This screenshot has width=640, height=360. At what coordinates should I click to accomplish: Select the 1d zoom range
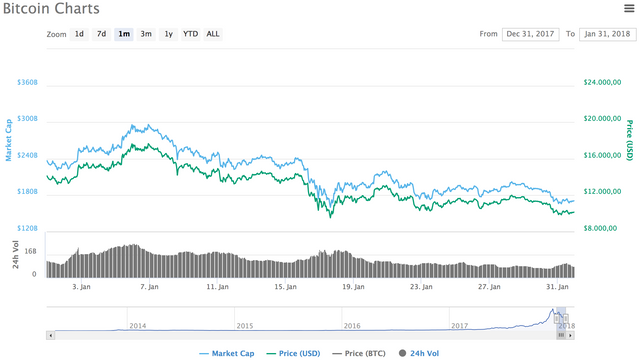pyautogui.click(x=79, y=34)
